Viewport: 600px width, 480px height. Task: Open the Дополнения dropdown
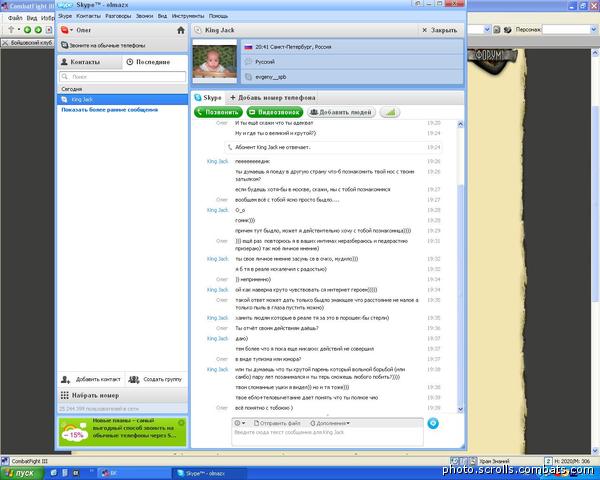coord(330,423)
